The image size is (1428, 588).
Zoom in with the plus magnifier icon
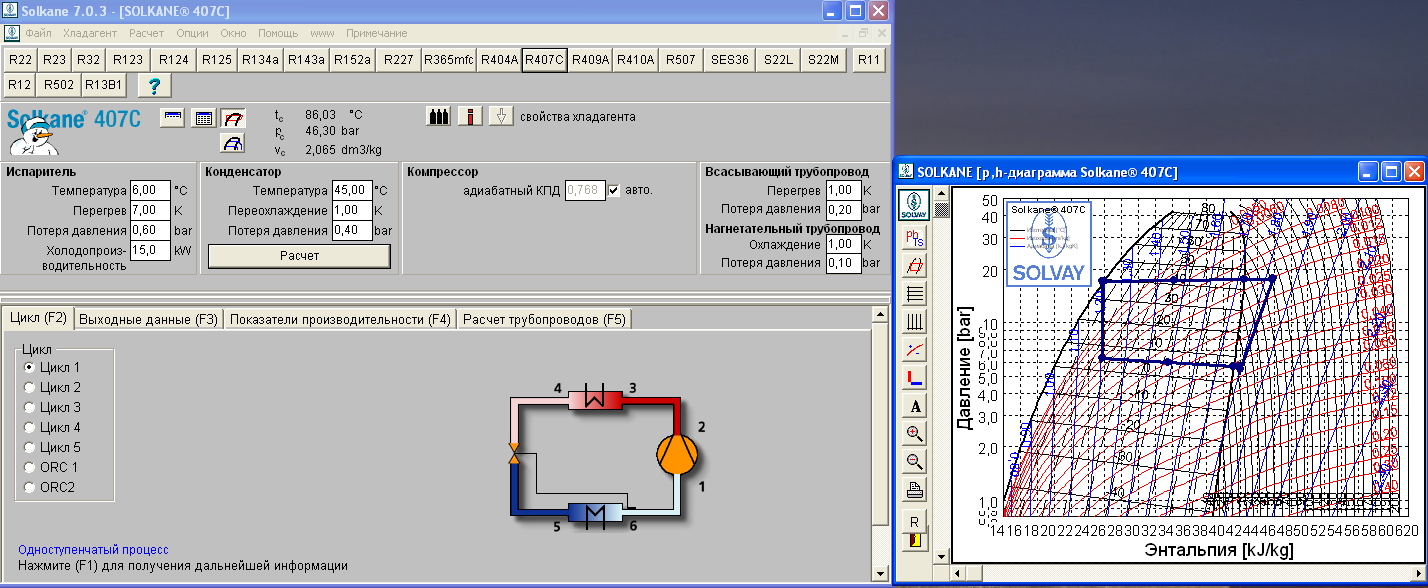pyautogui.click(x=915, y=434)
